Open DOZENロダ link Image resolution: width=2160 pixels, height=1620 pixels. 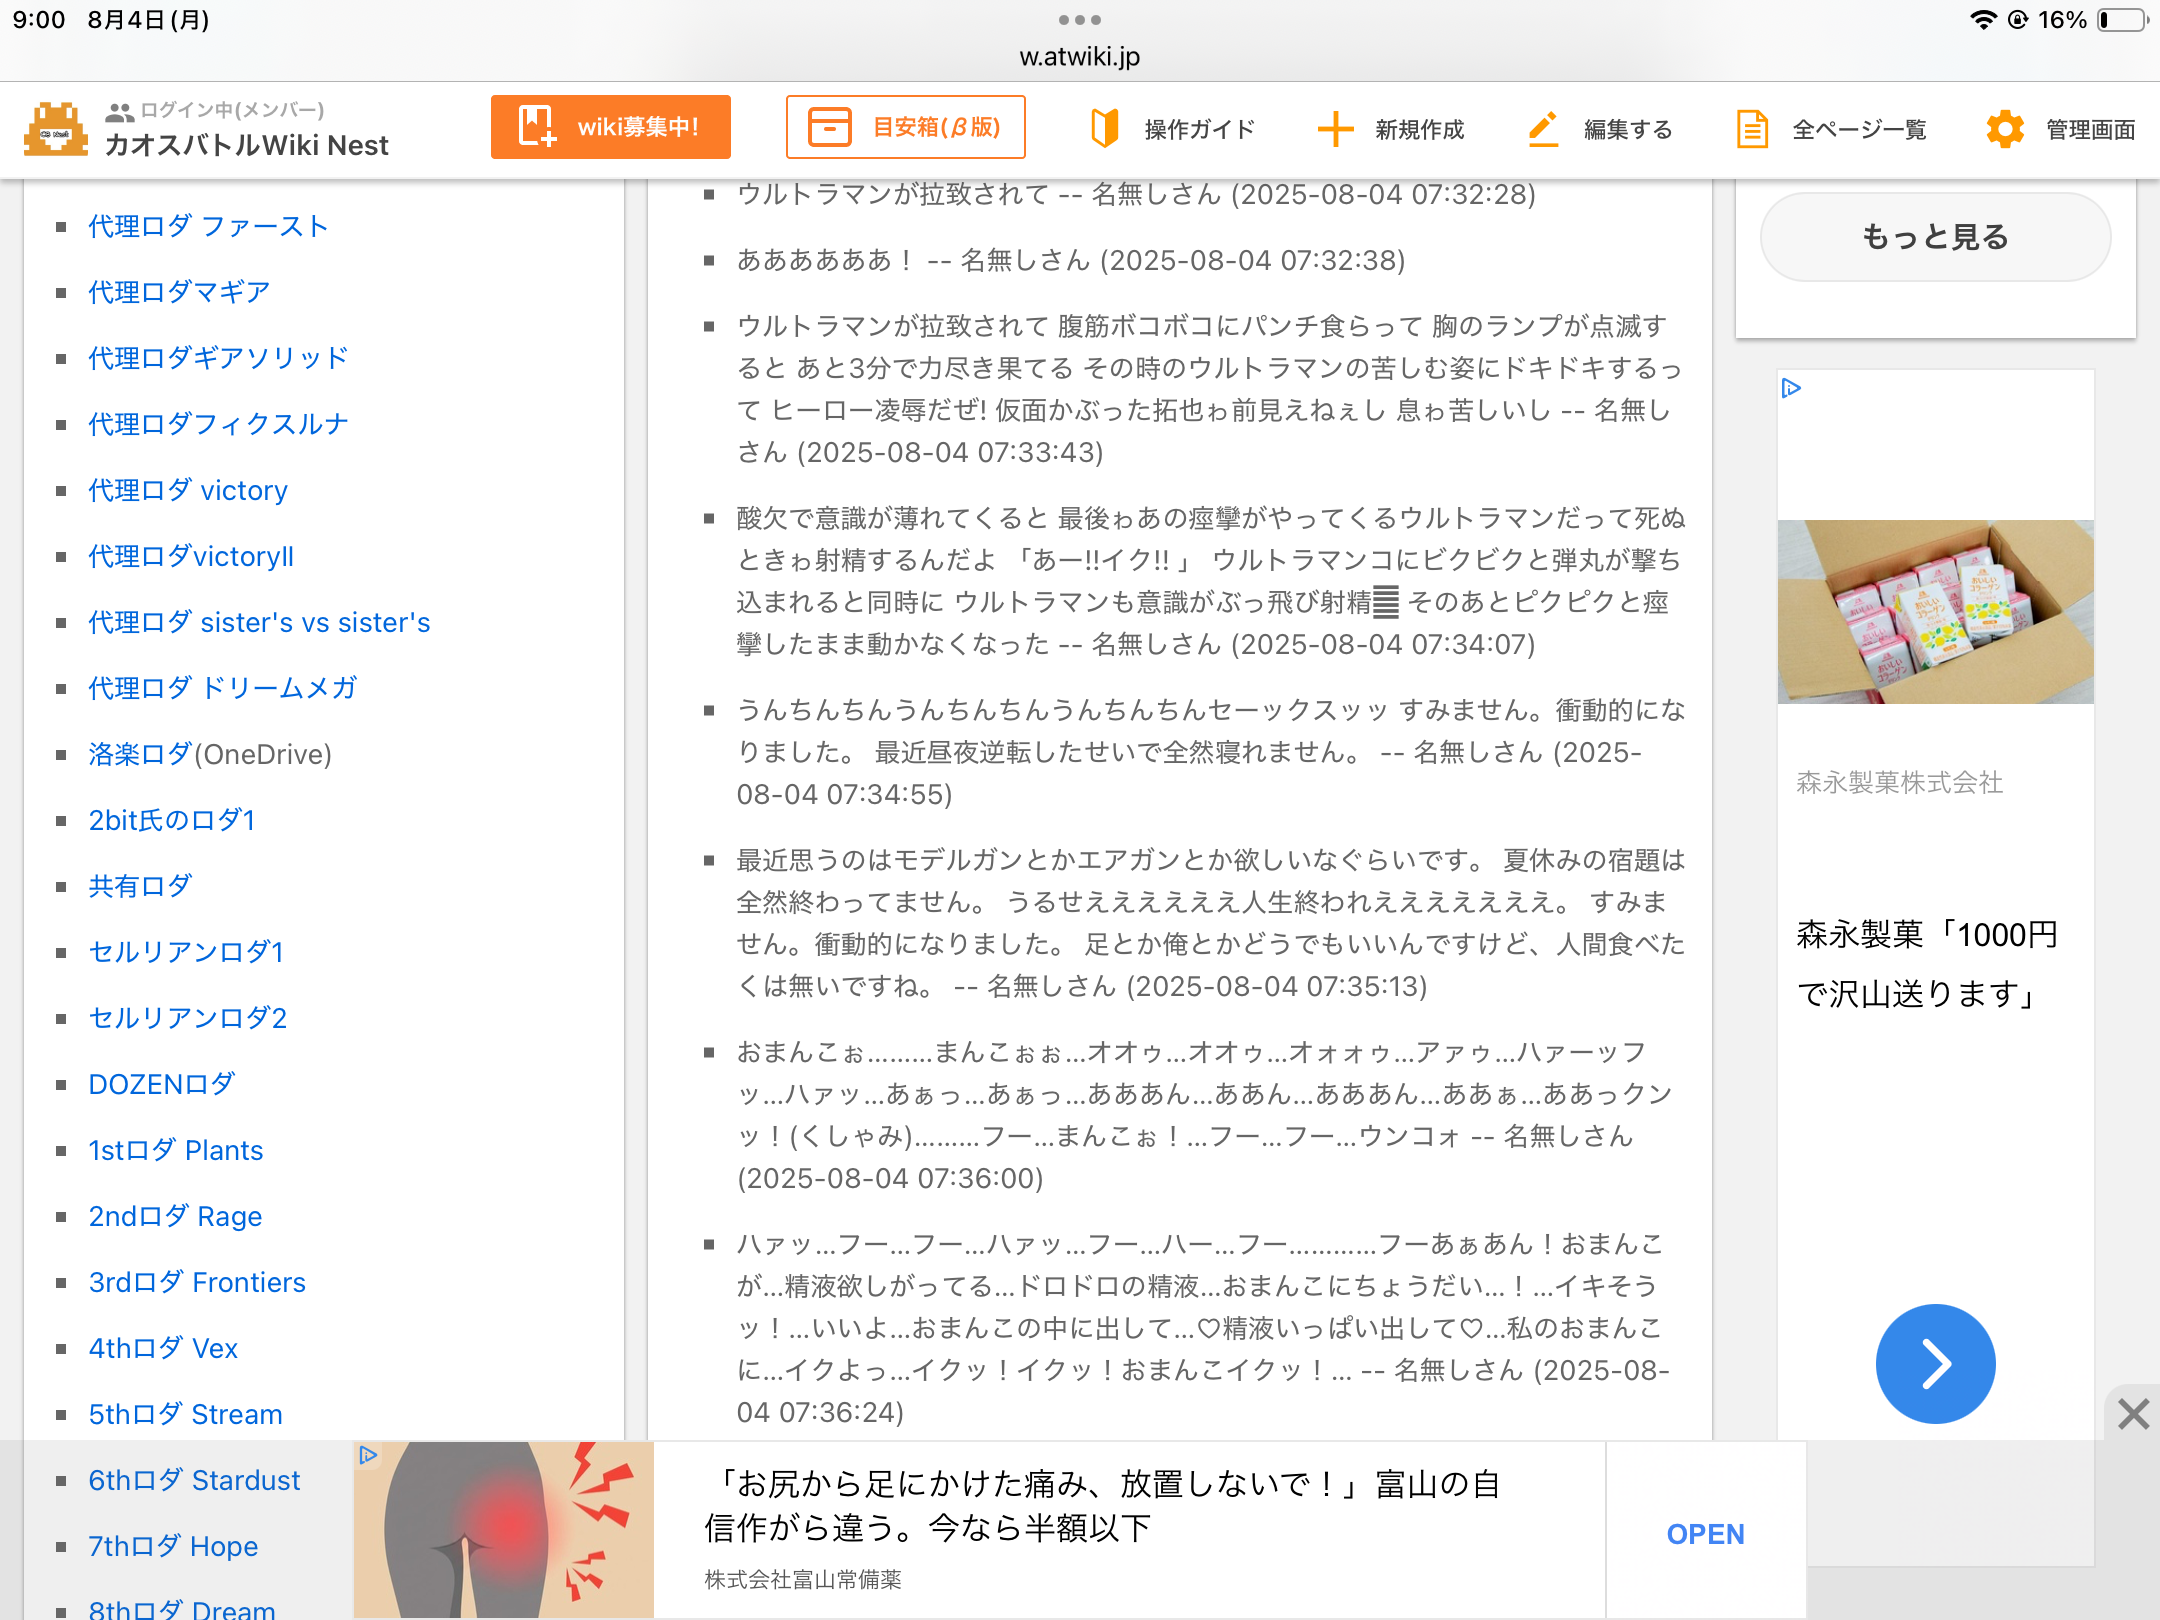162,1084
